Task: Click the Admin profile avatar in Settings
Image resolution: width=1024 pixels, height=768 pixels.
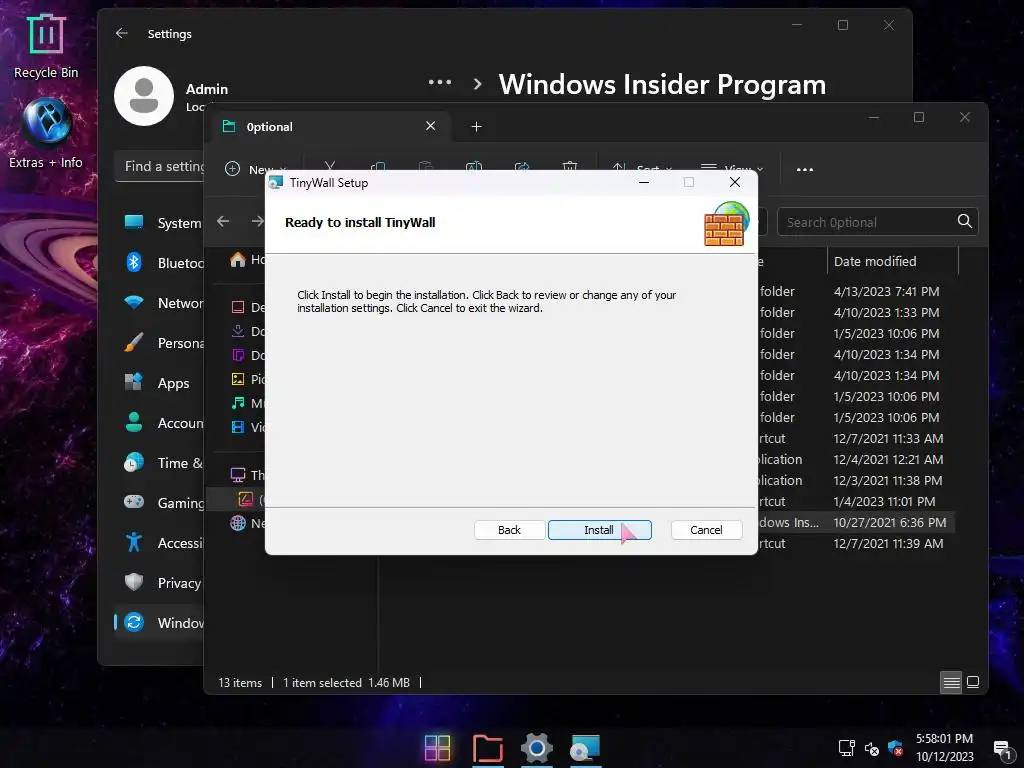Action: tap(144, 96)
